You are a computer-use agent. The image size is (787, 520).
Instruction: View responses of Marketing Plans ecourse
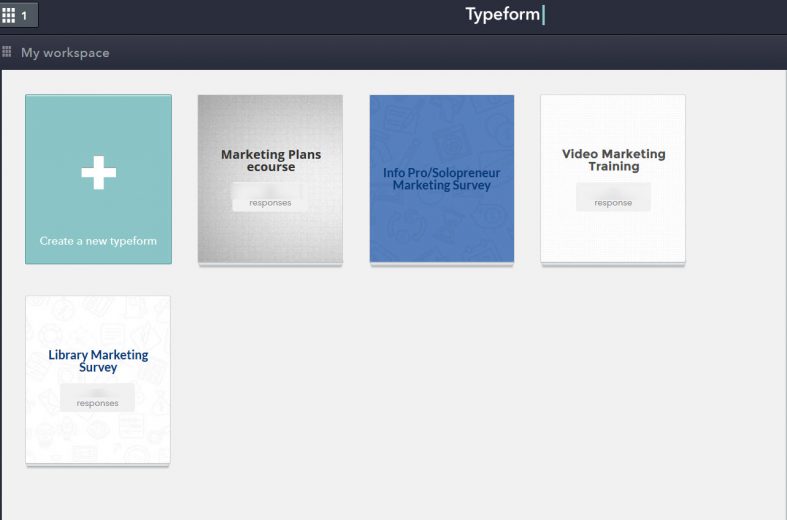(270, 197)
